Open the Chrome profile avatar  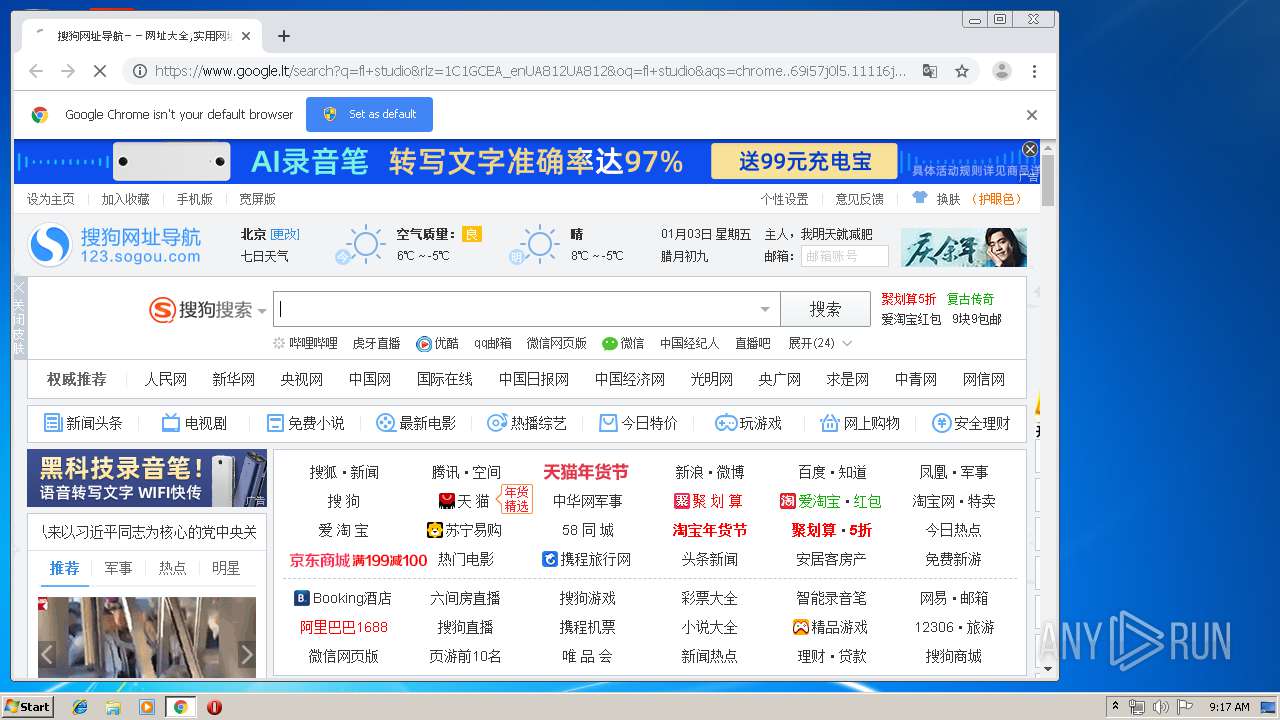tap(1001, 71)
